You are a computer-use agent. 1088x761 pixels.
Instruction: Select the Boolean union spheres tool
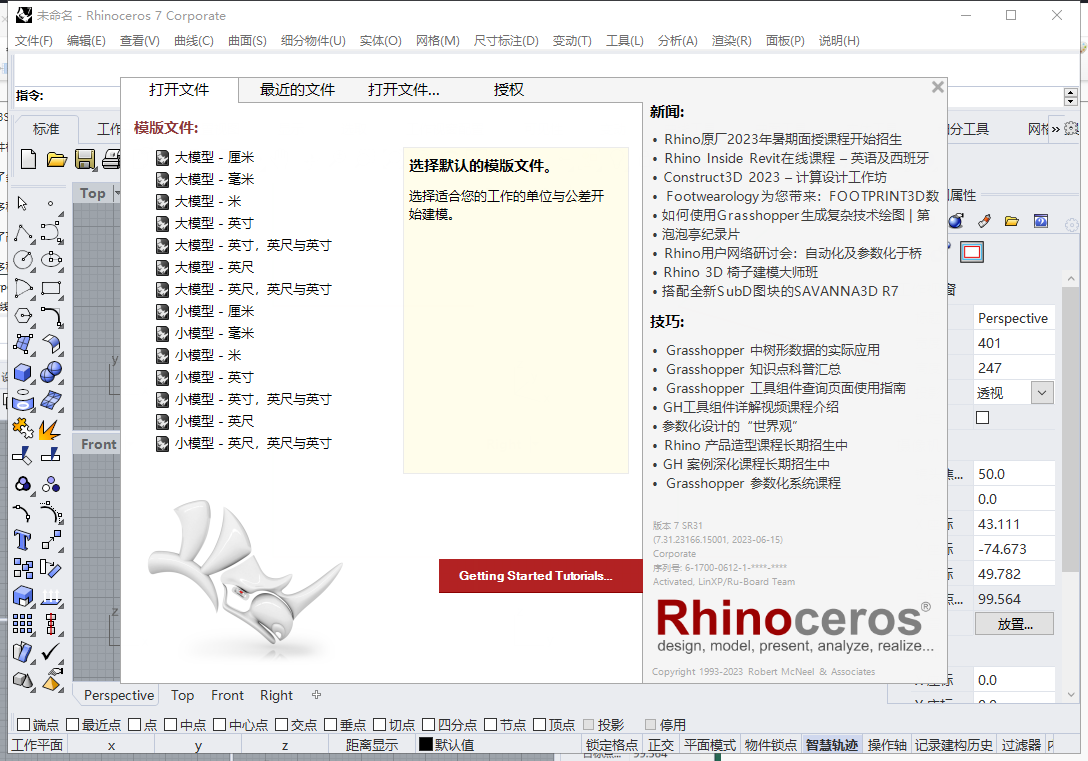(51, 373)
